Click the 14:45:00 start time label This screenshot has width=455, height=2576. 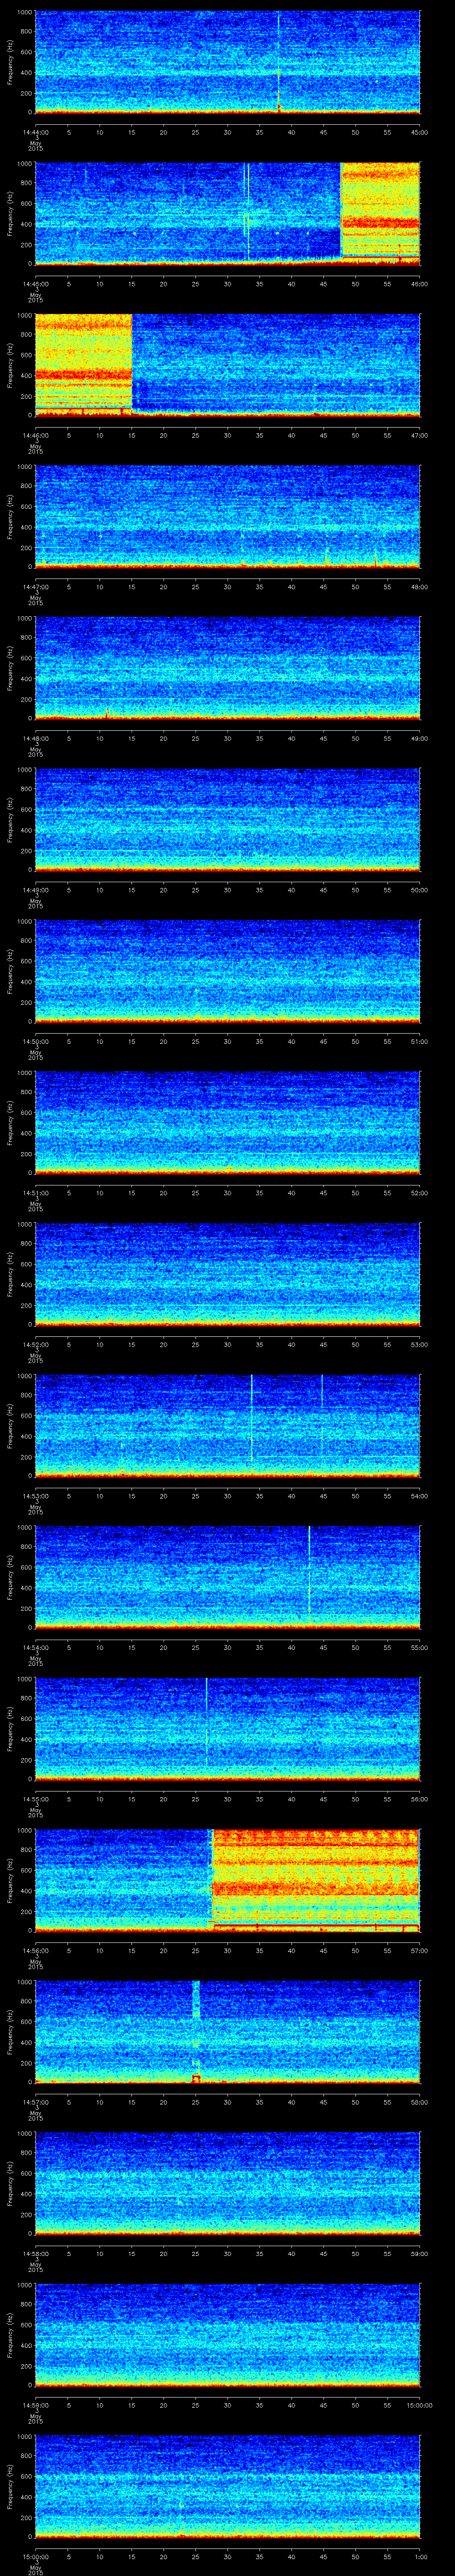click(x=35, y=284)
